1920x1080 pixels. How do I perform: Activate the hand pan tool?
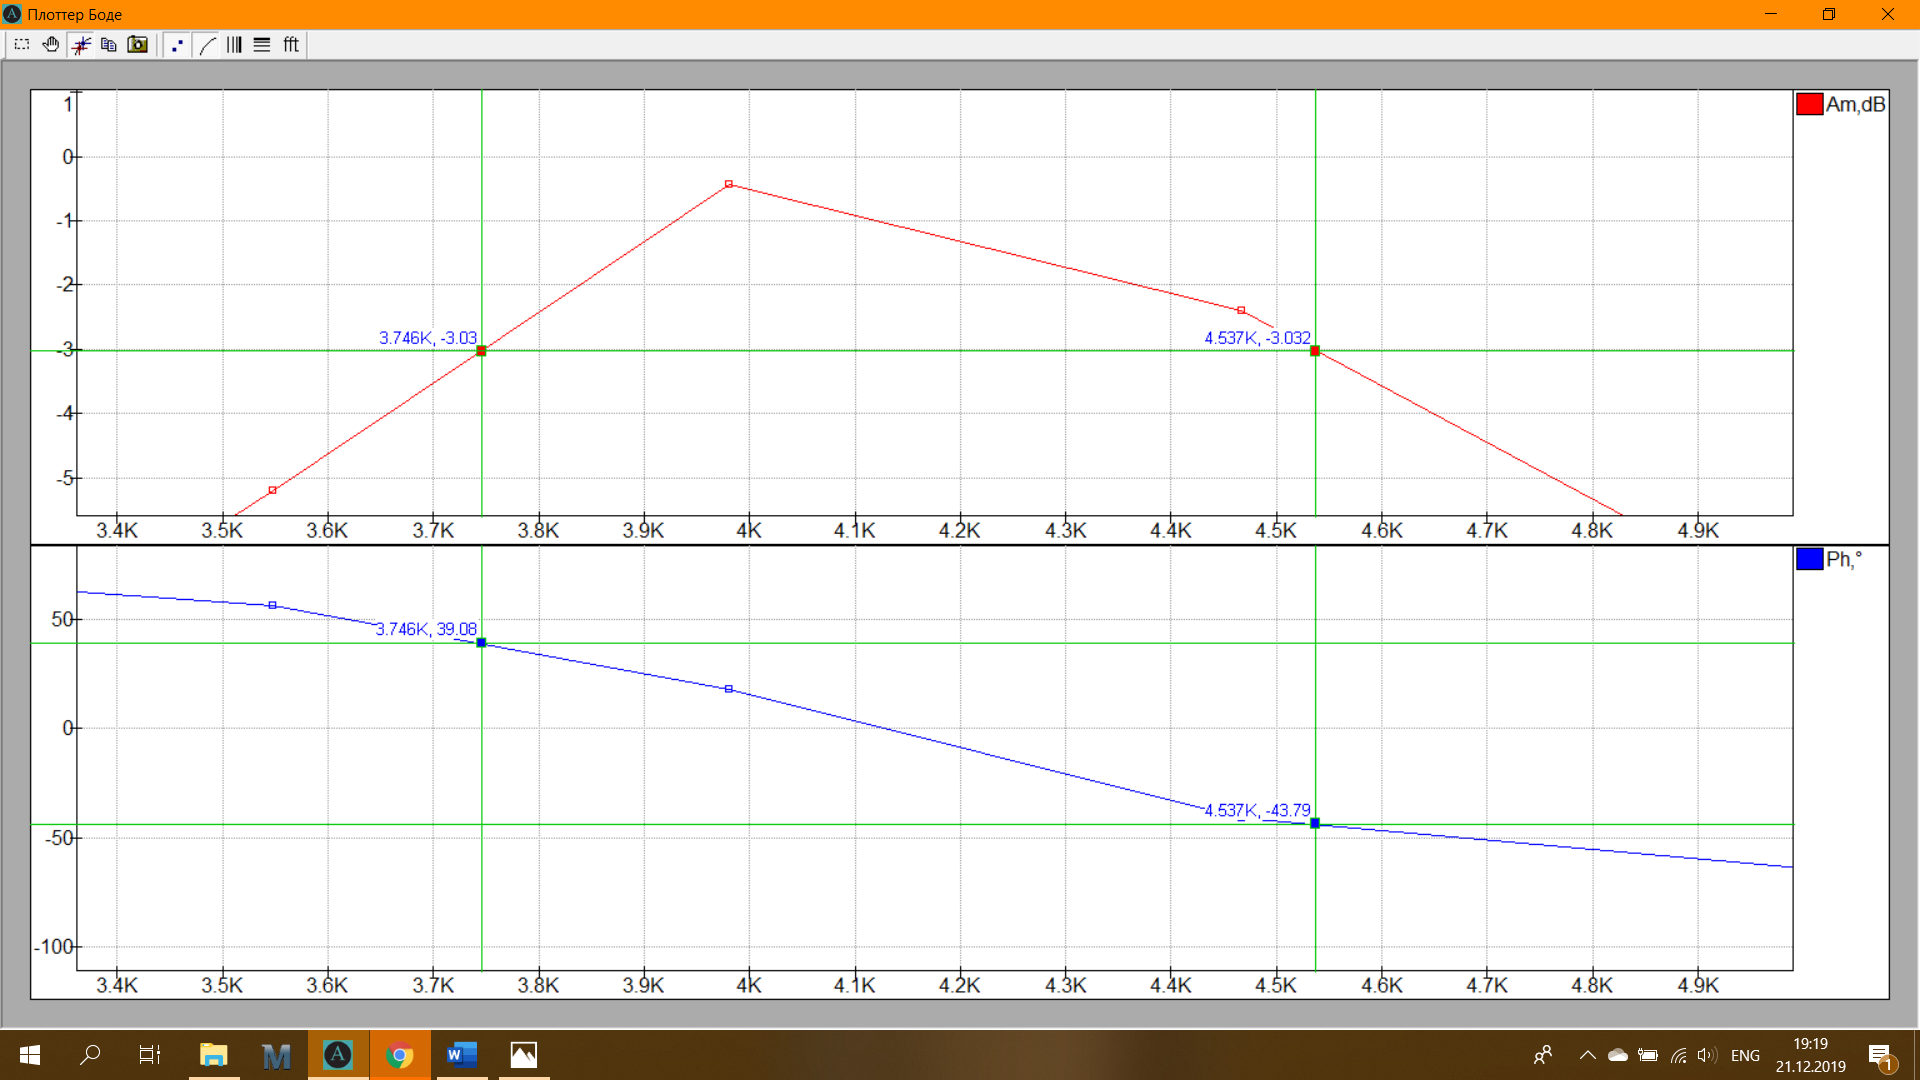[x=51, y=45]
